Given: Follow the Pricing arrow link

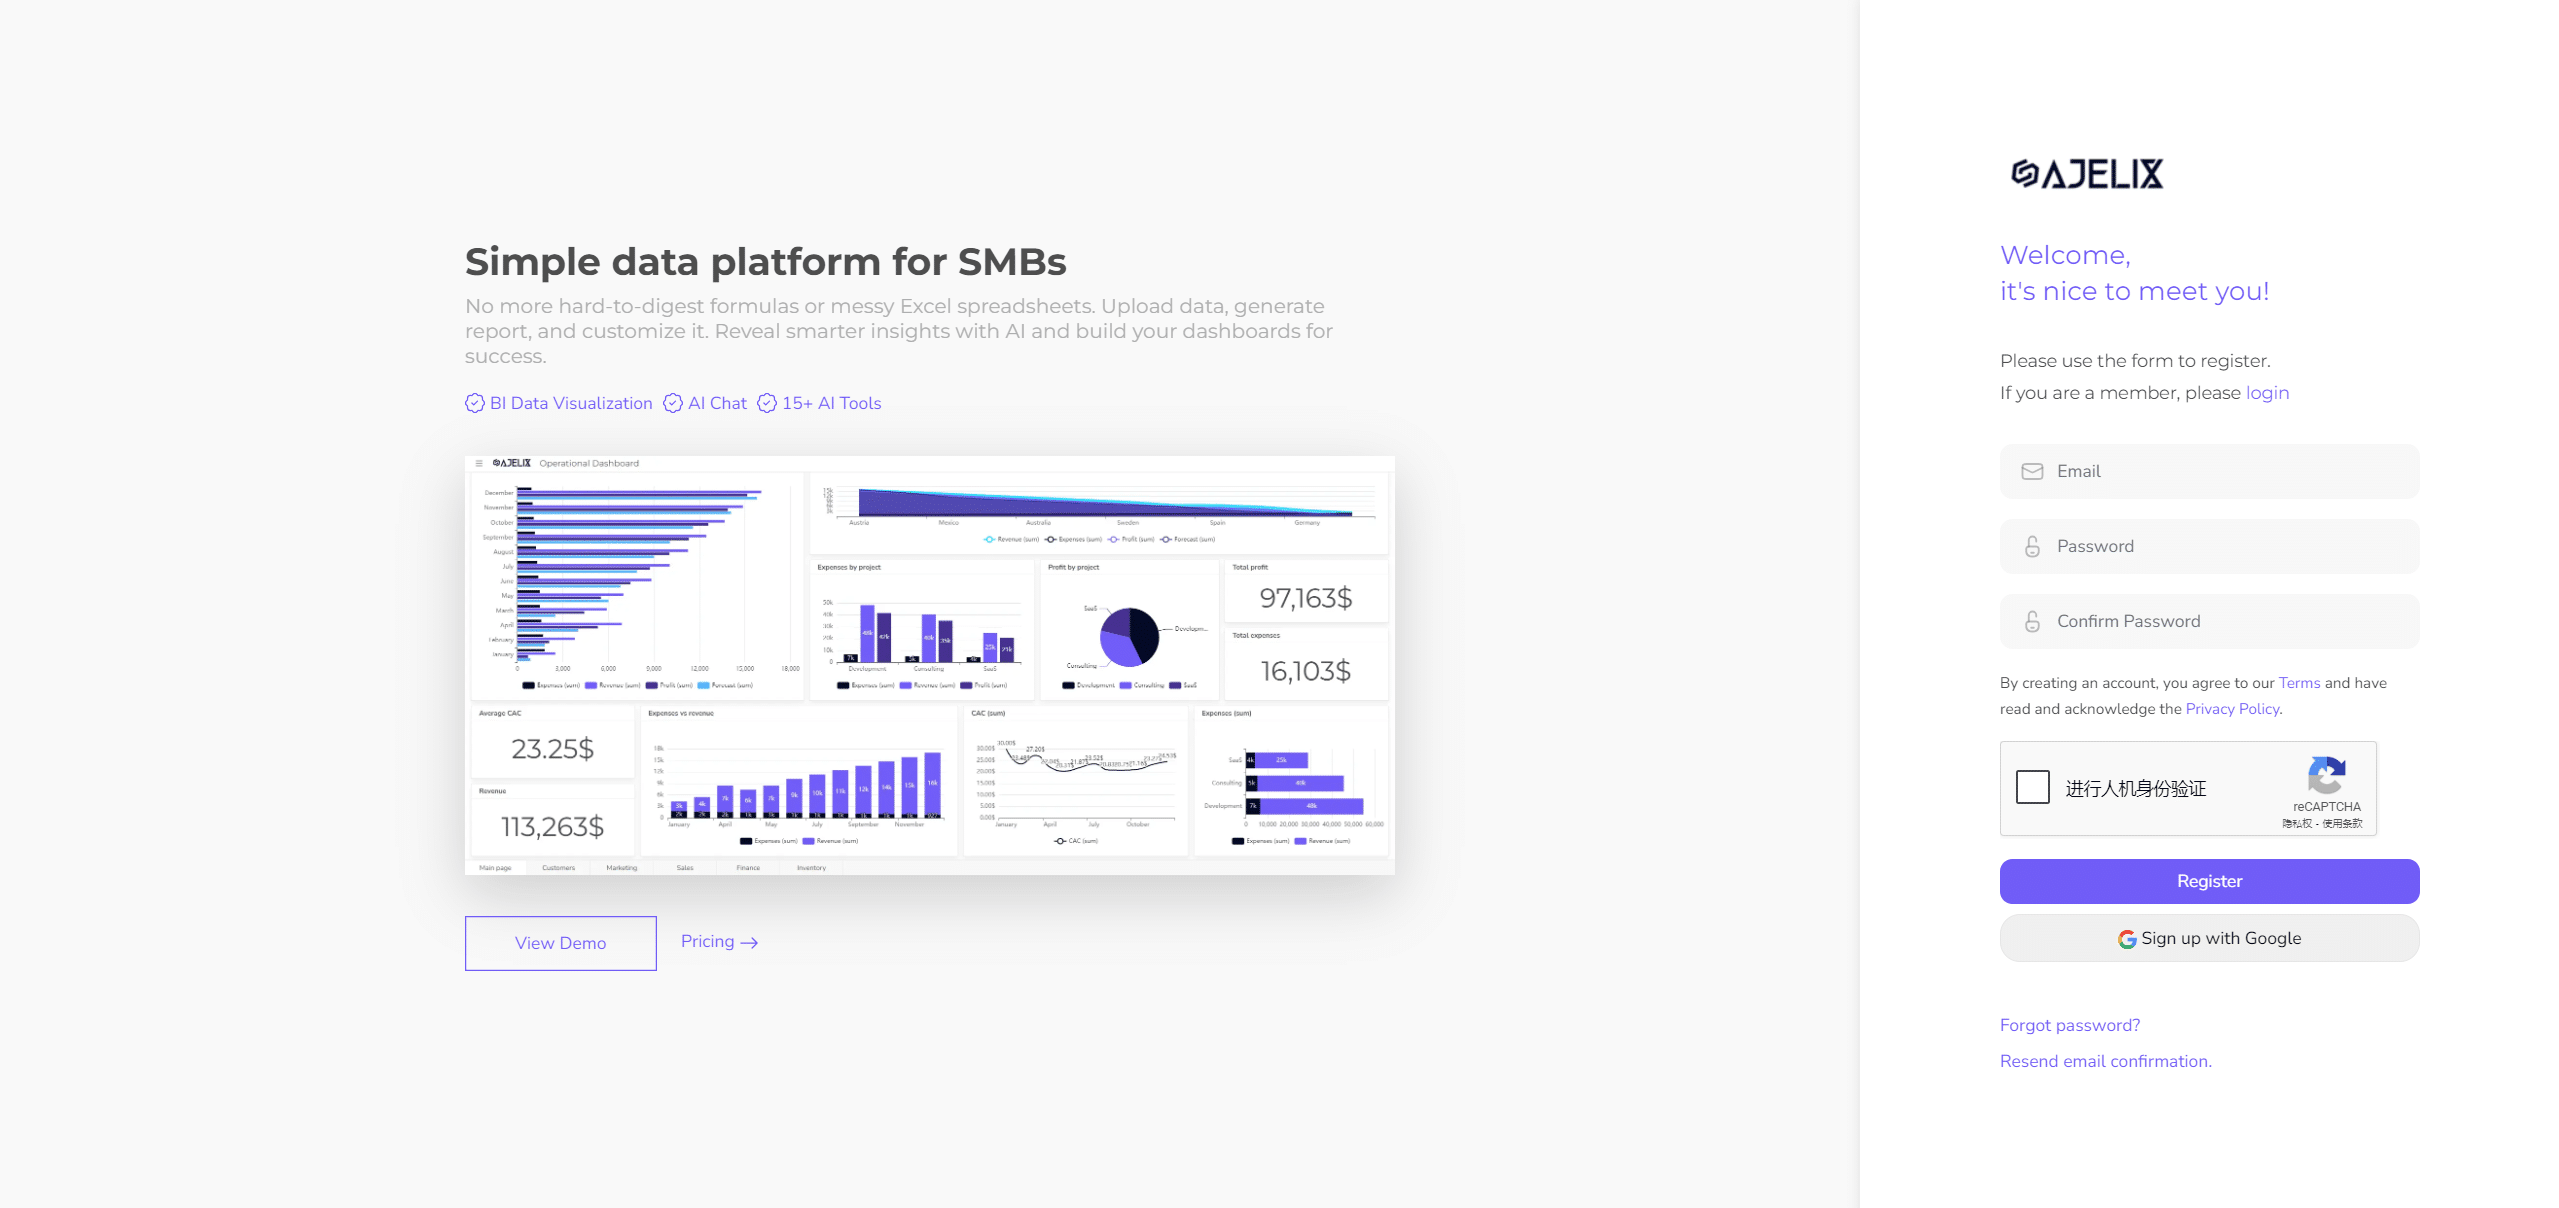Looking at the screenshot, I should [719, 942].
